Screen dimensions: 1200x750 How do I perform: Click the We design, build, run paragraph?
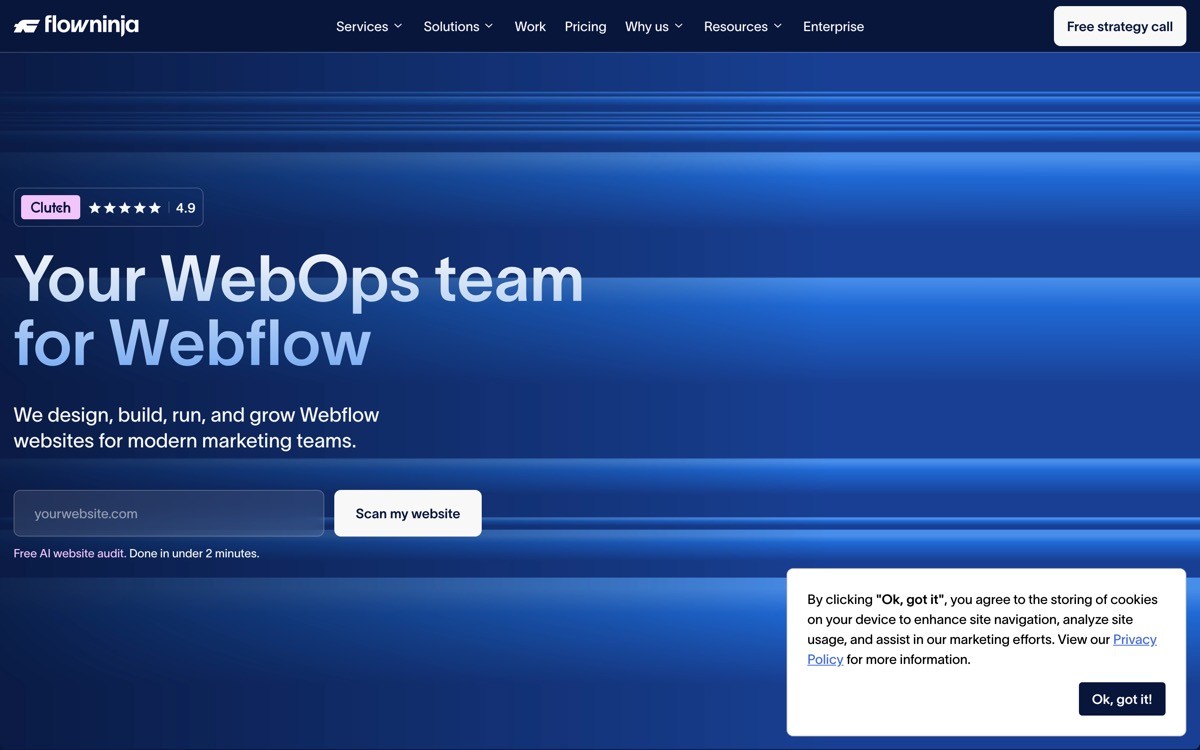(197, 427)
